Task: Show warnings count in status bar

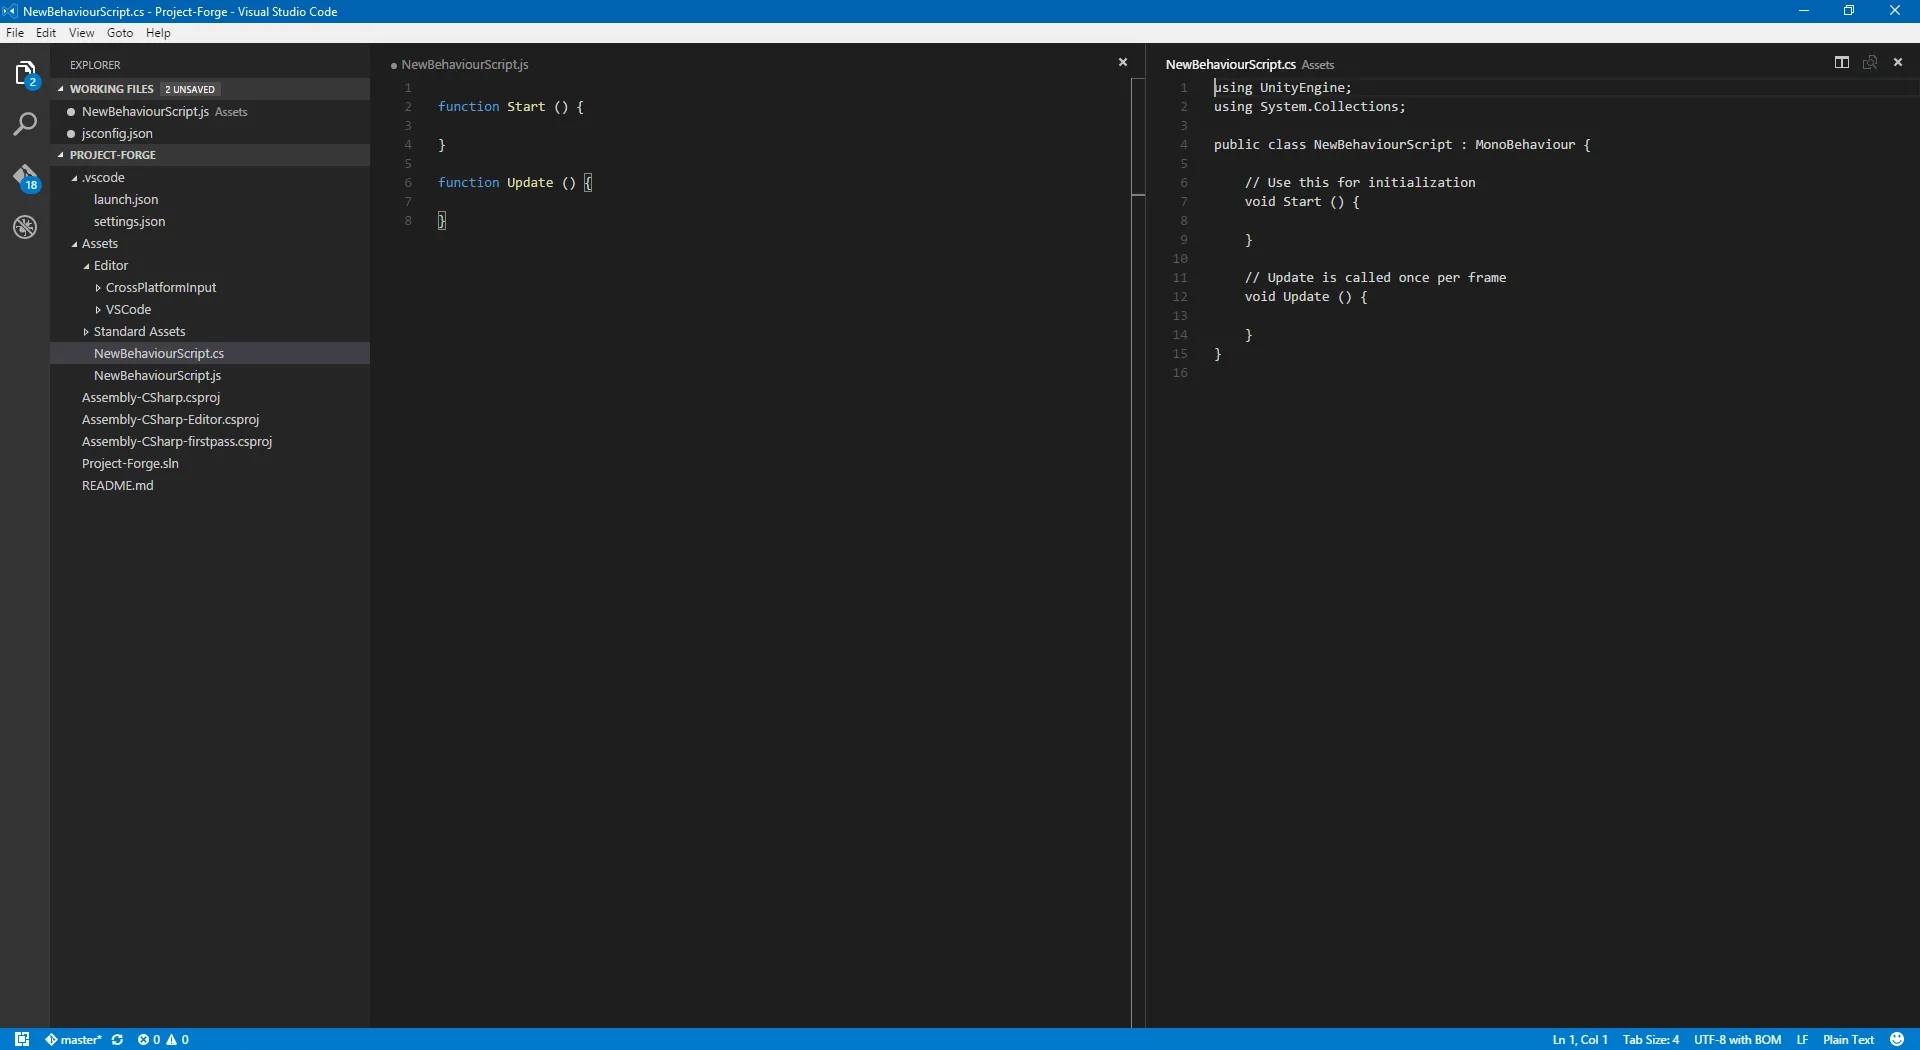Action: (x=178, y=1039)
